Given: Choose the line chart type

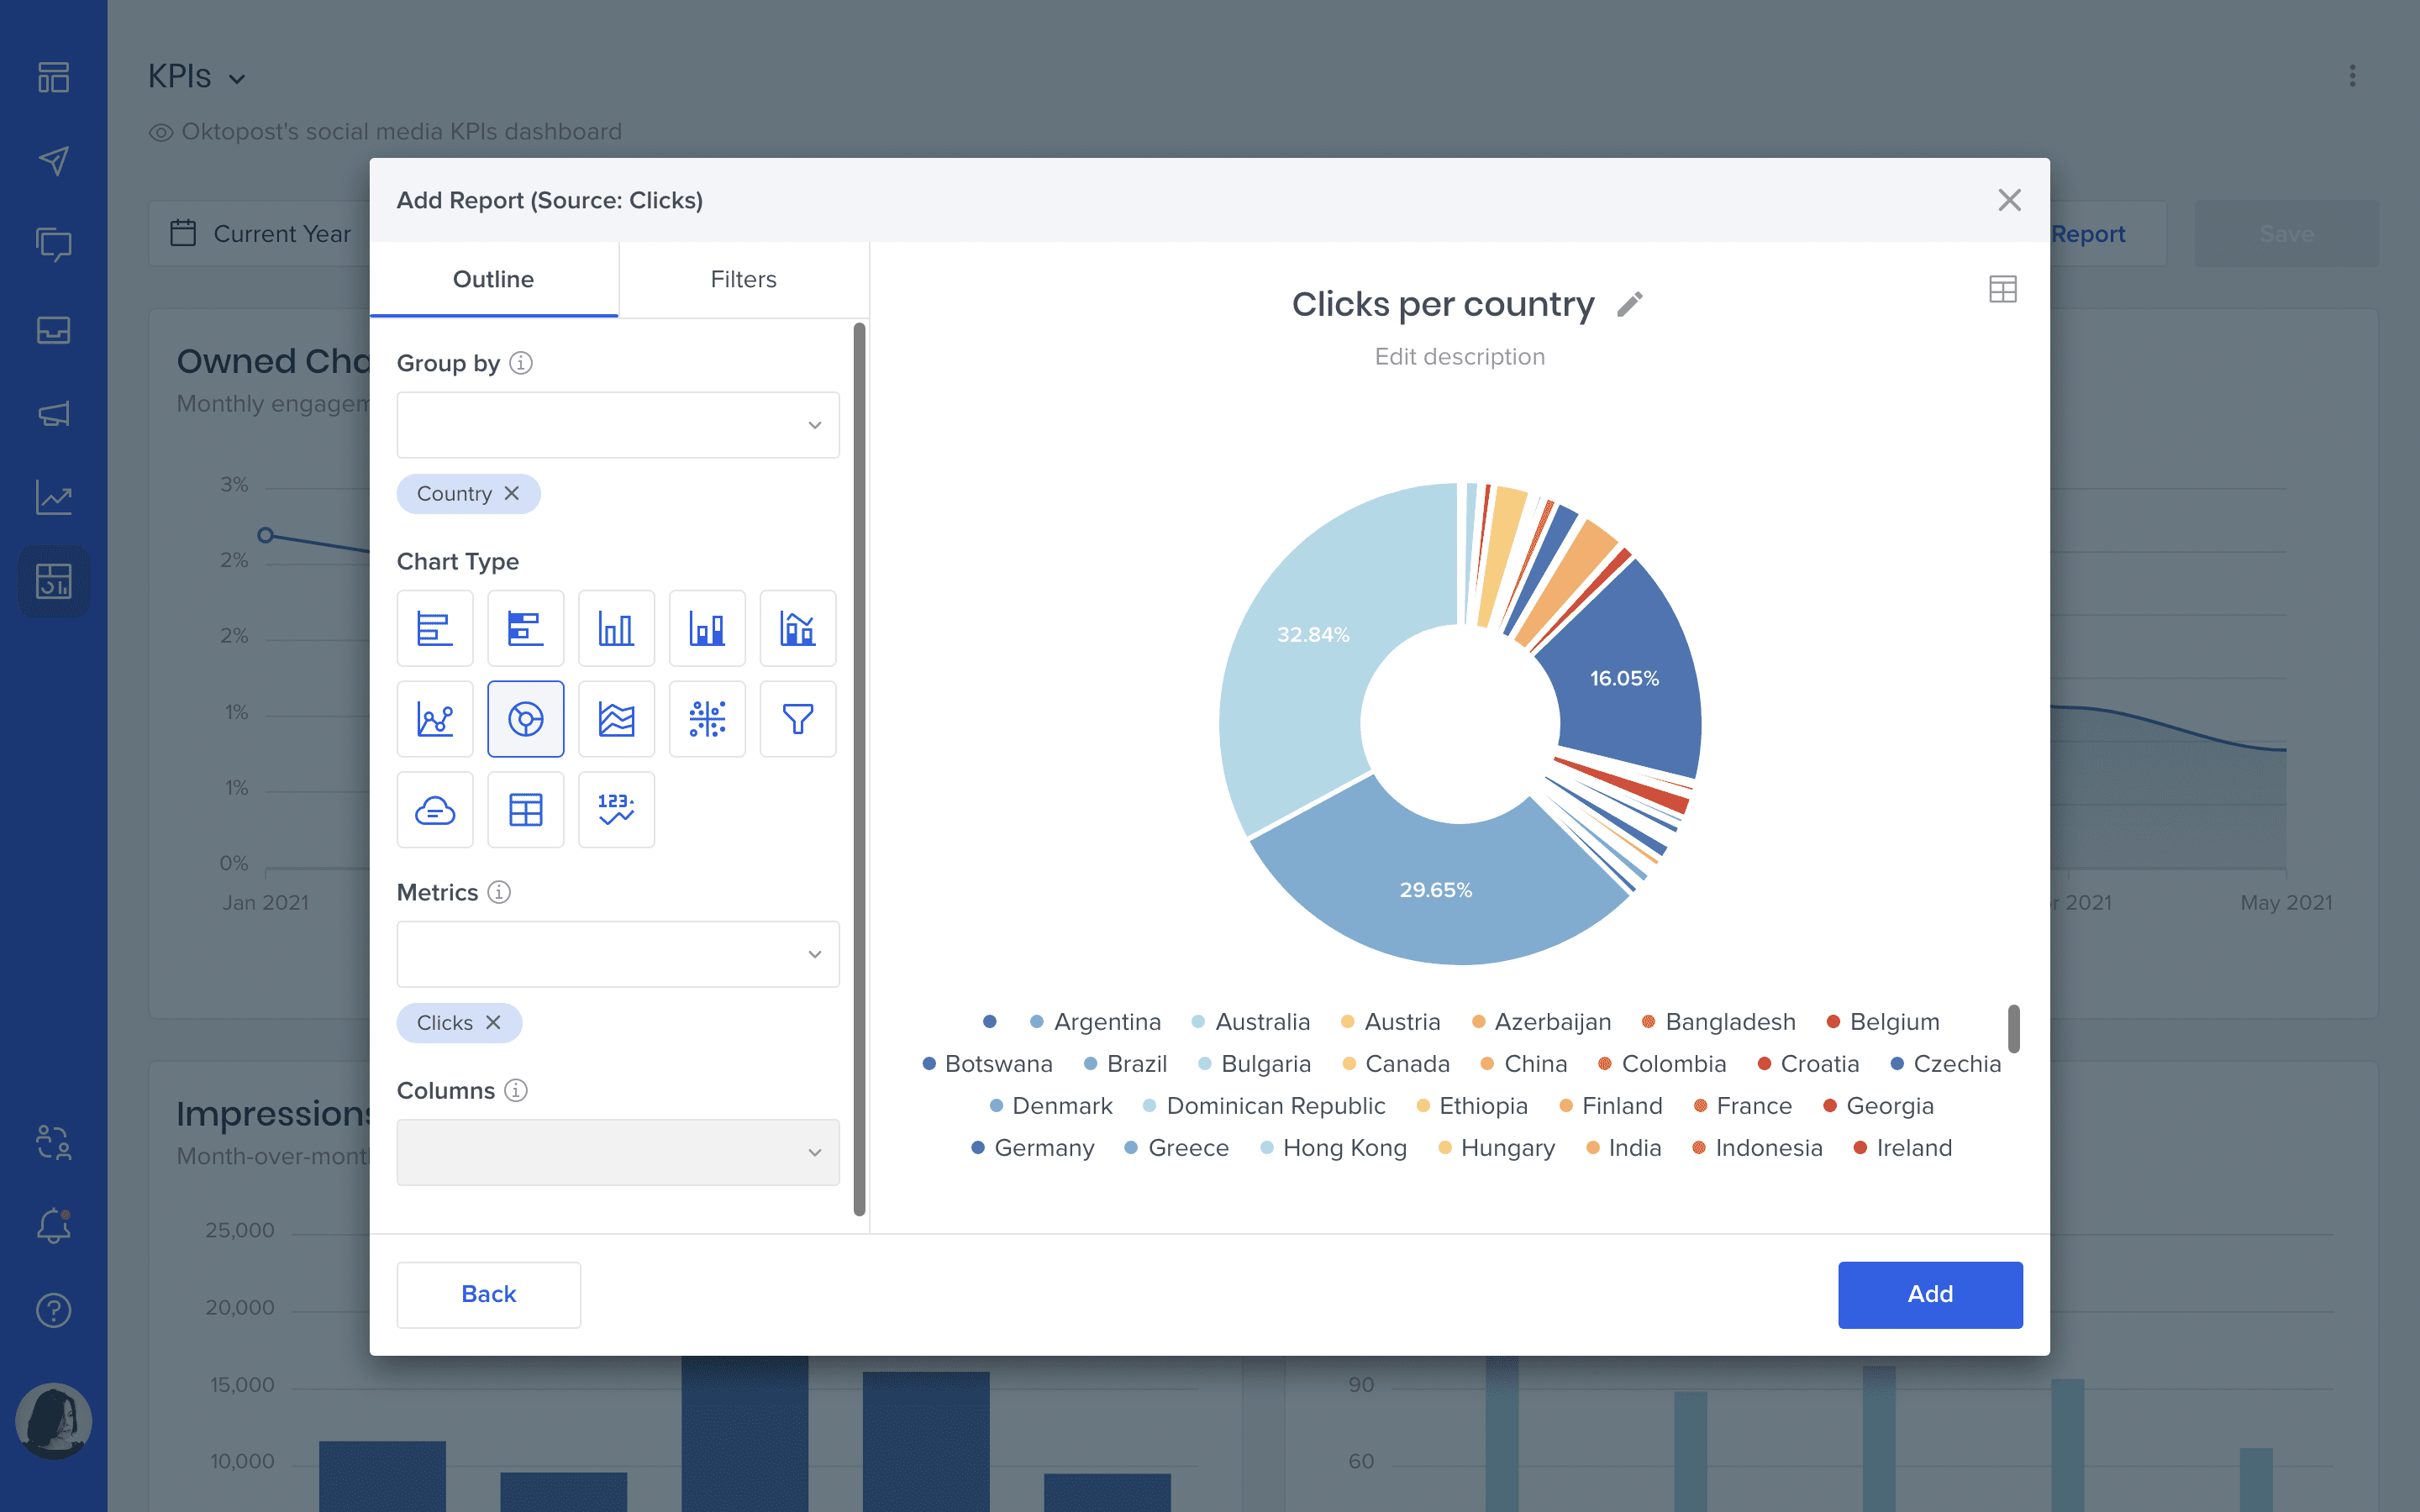Looking at the screenshot, I should tap(435, 718).
